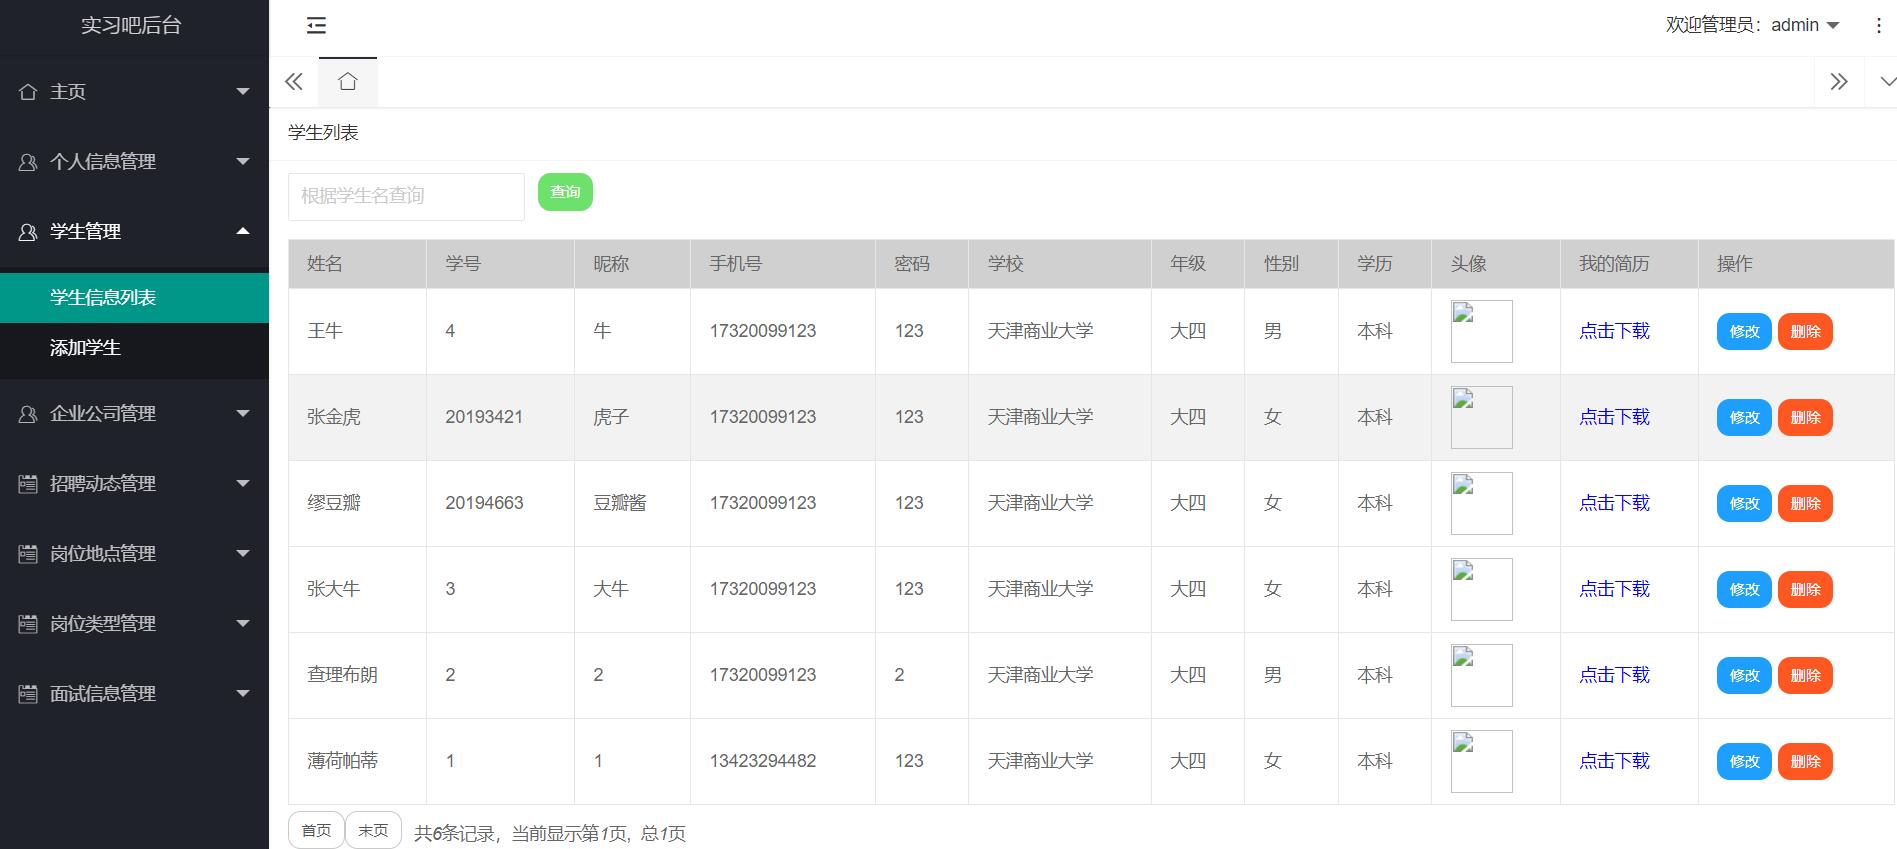Viewport: 1897px width, 849px height.
Task: Click the 学生列表 heading
Action: [323, 133]
